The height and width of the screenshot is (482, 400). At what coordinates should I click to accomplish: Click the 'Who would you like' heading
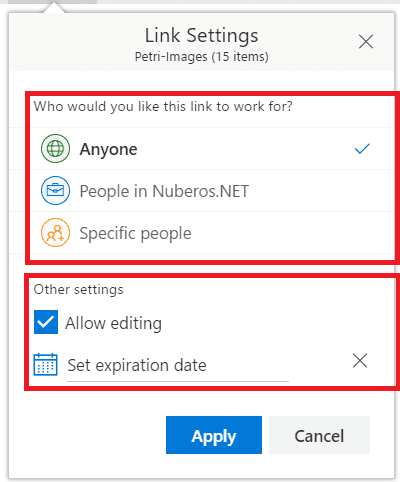(x=163, y=107)
